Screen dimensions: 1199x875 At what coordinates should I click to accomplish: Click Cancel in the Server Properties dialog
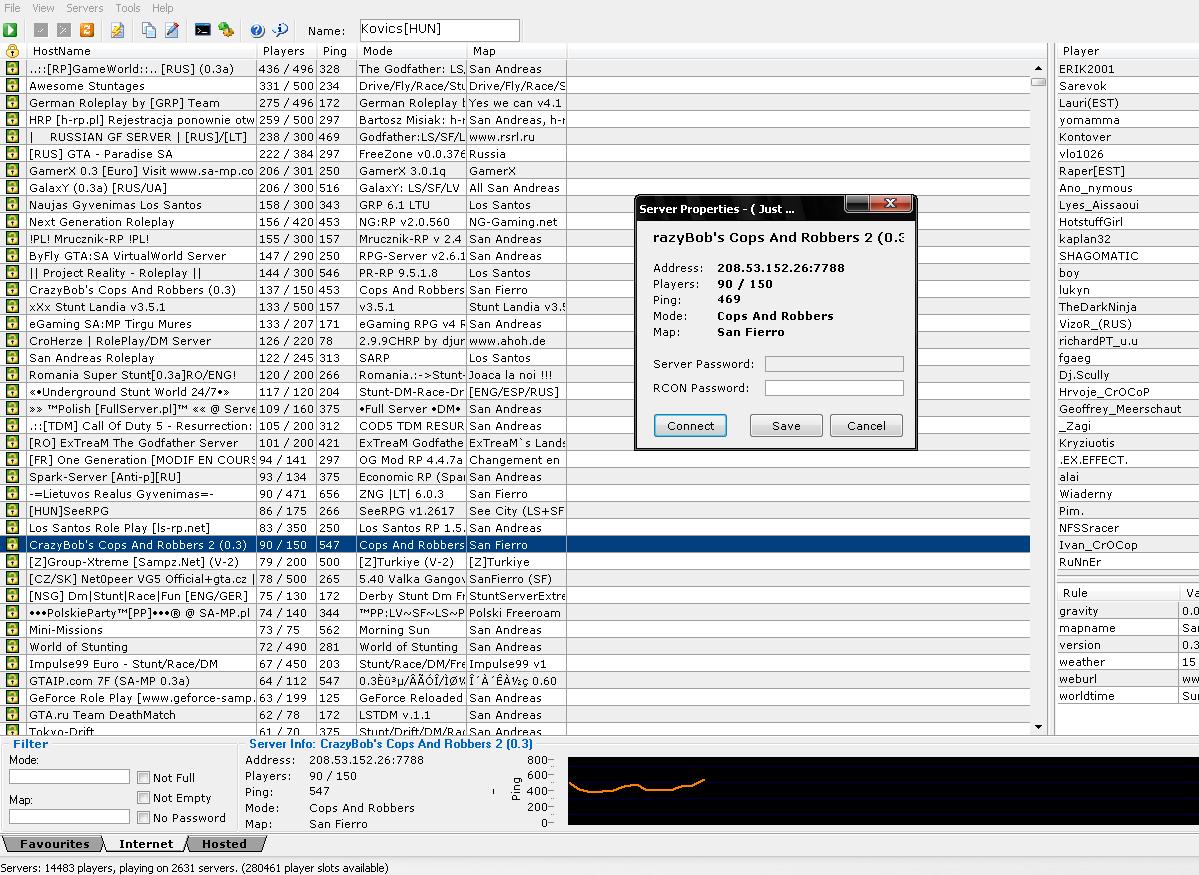pos(866,426)
